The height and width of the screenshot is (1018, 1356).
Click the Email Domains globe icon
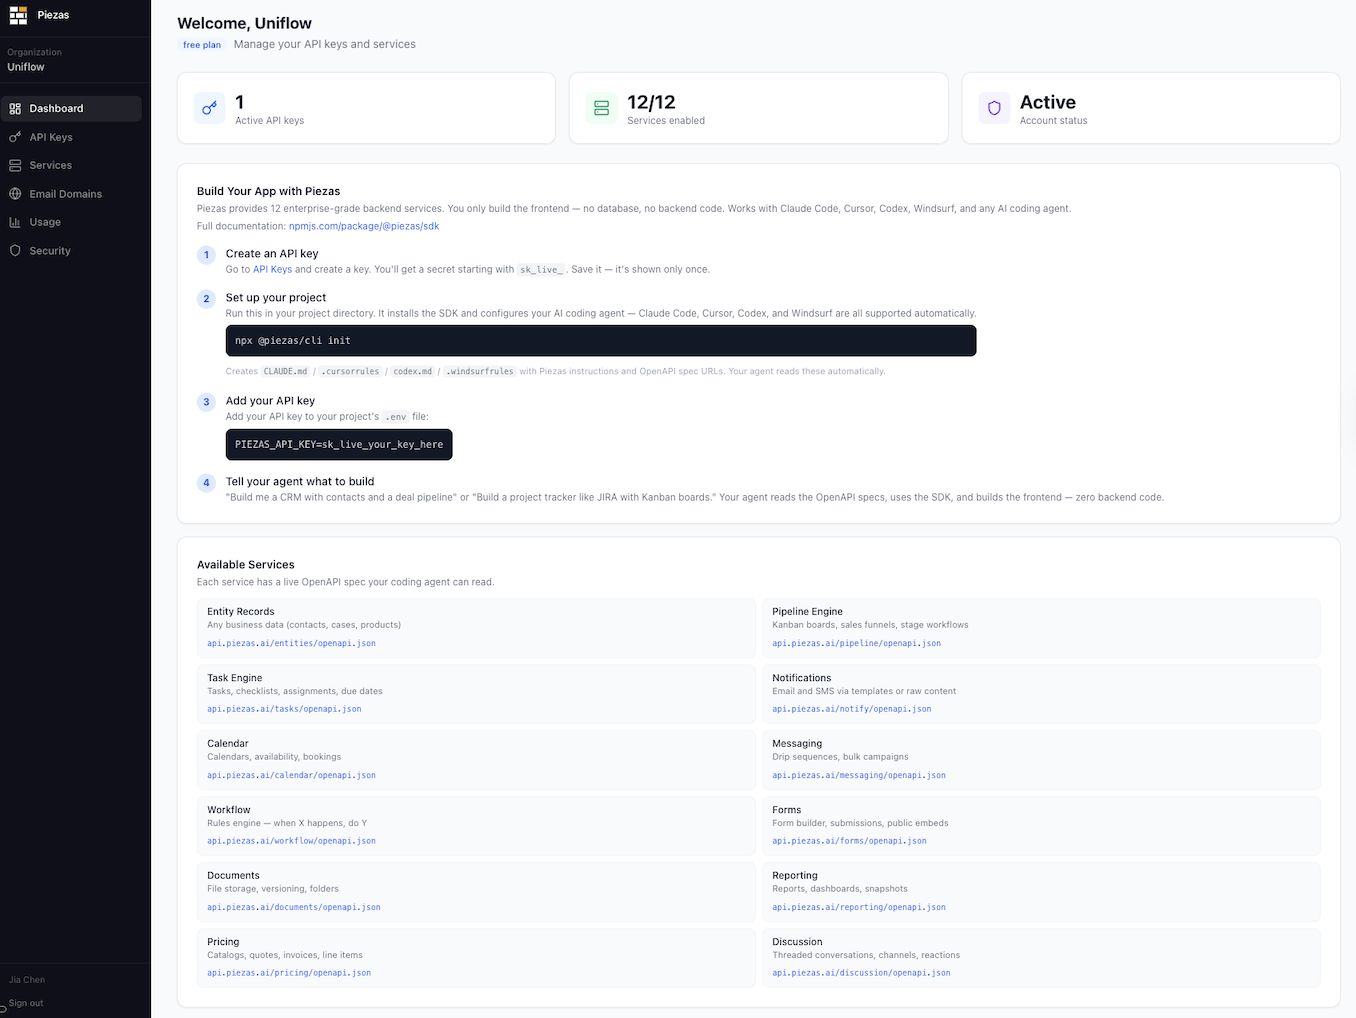[15, 194]
